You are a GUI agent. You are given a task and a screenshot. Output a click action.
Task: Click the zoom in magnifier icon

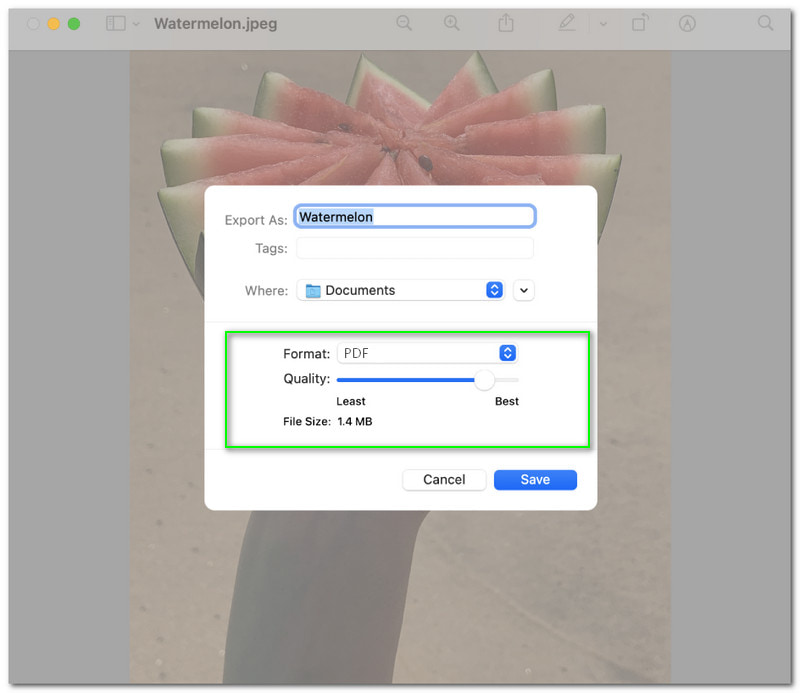(452, 23)
